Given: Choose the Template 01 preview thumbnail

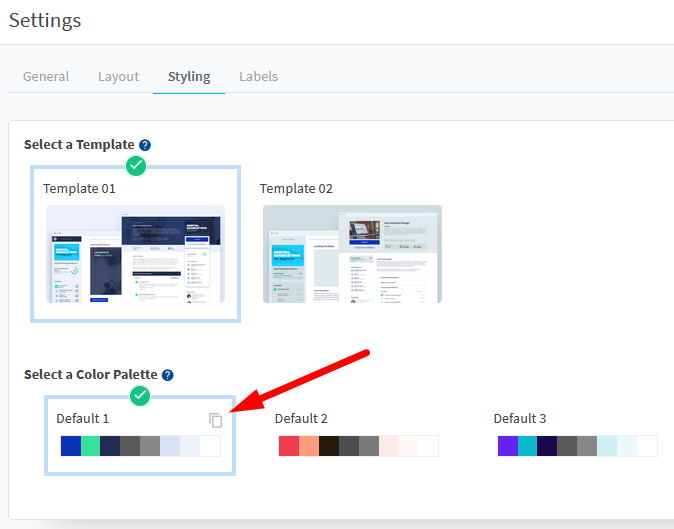Looking at the screenshot, I should (x=135, y=254).
